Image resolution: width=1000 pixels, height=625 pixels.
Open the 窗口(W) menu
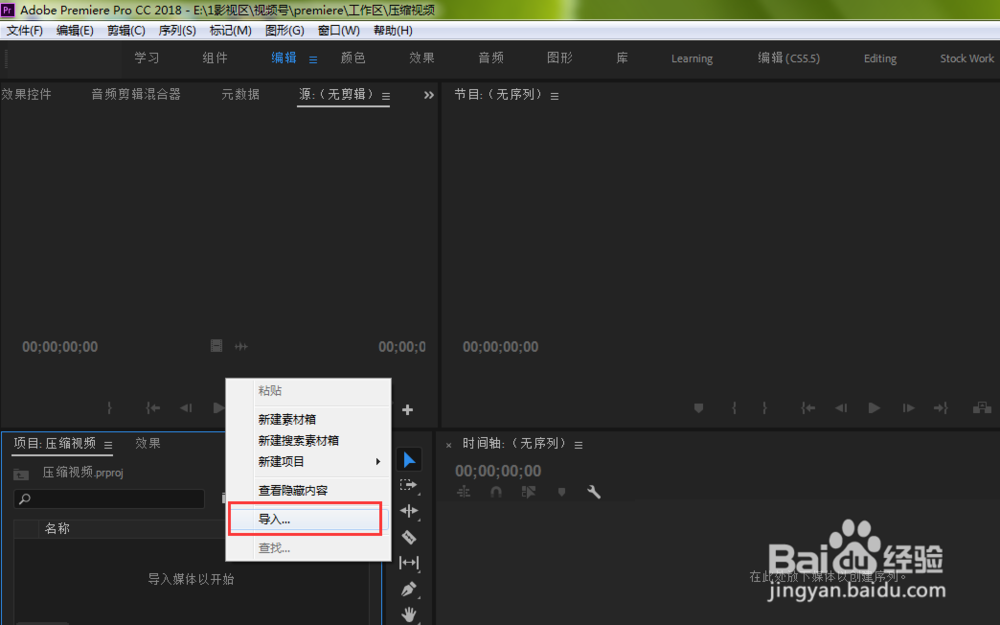click(x=338, y=31)
